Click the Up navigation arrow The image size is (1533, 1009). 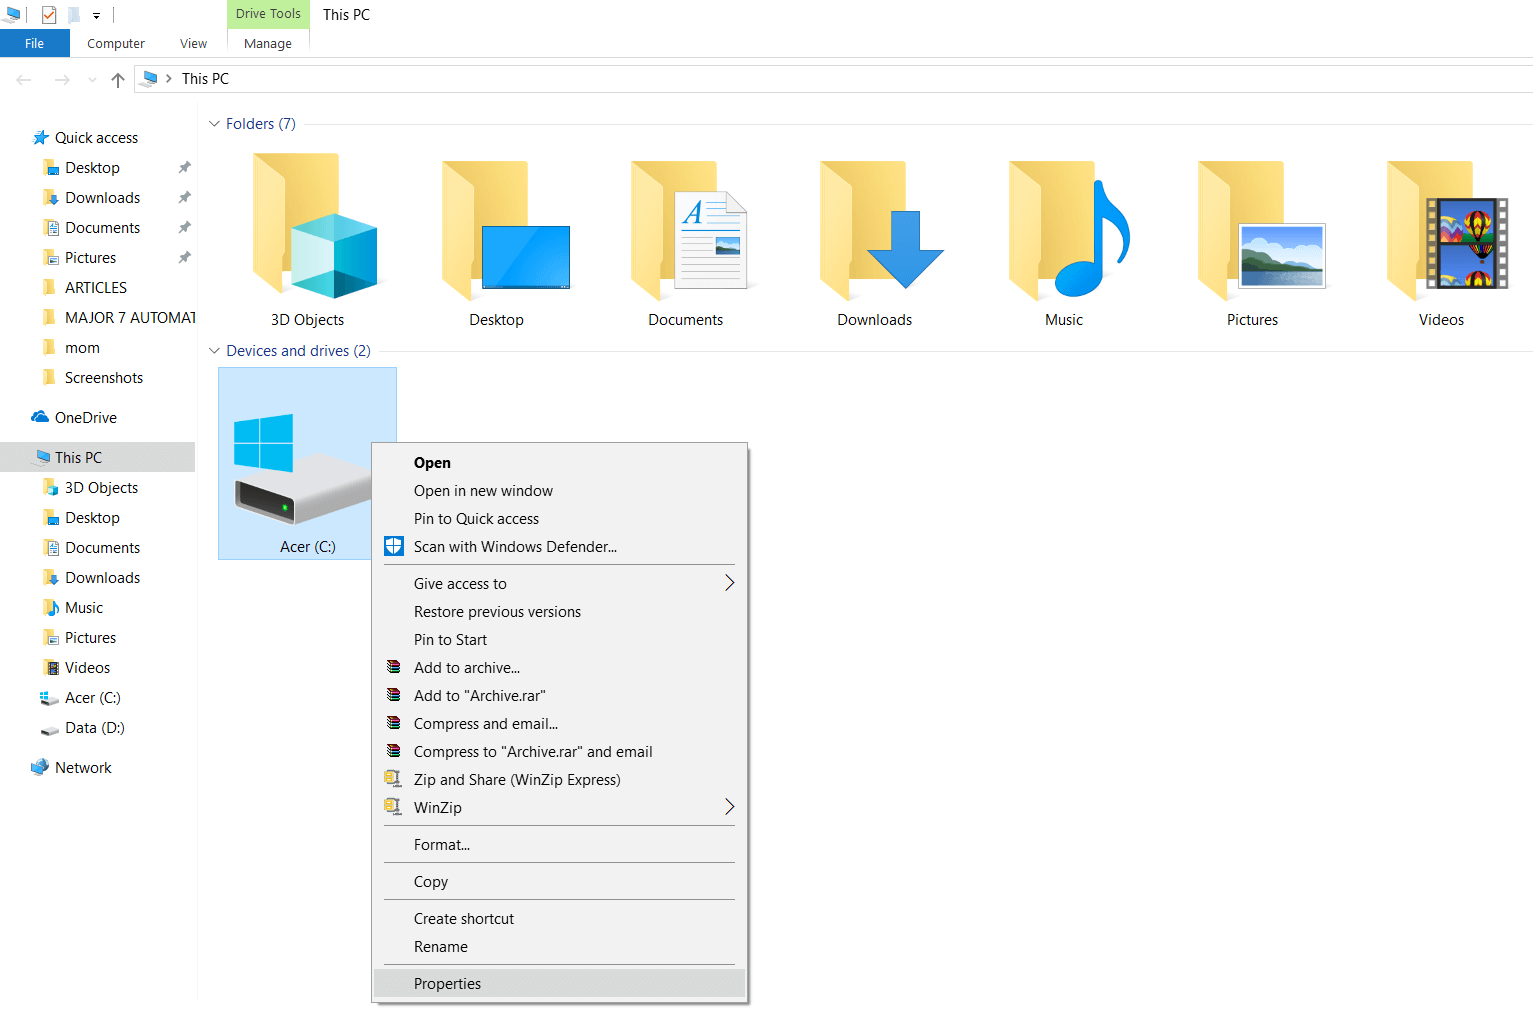(x=118, y=80)
